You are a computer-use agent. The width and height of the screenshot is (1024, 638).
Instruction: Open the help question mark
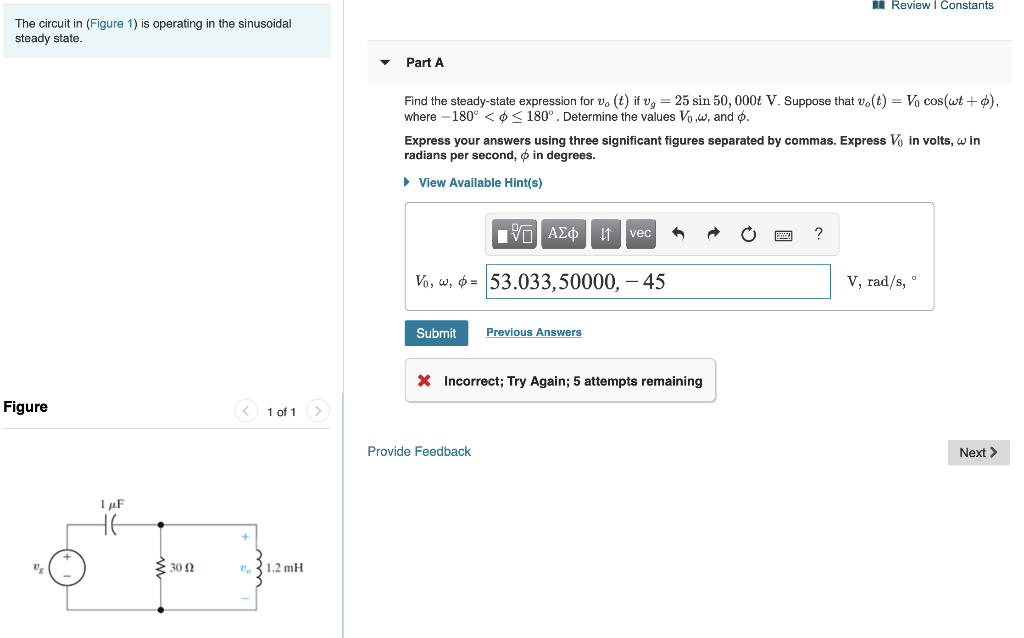(x=818, y=234)
